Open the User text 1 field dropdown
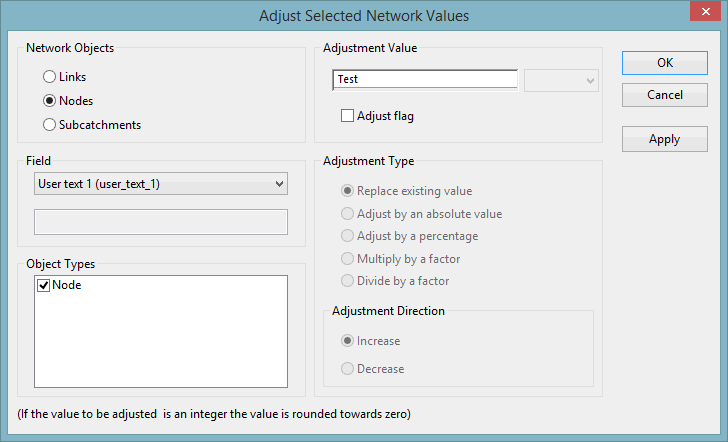The image size is (728, 442). pyautogui.click(x=160, y=184)
